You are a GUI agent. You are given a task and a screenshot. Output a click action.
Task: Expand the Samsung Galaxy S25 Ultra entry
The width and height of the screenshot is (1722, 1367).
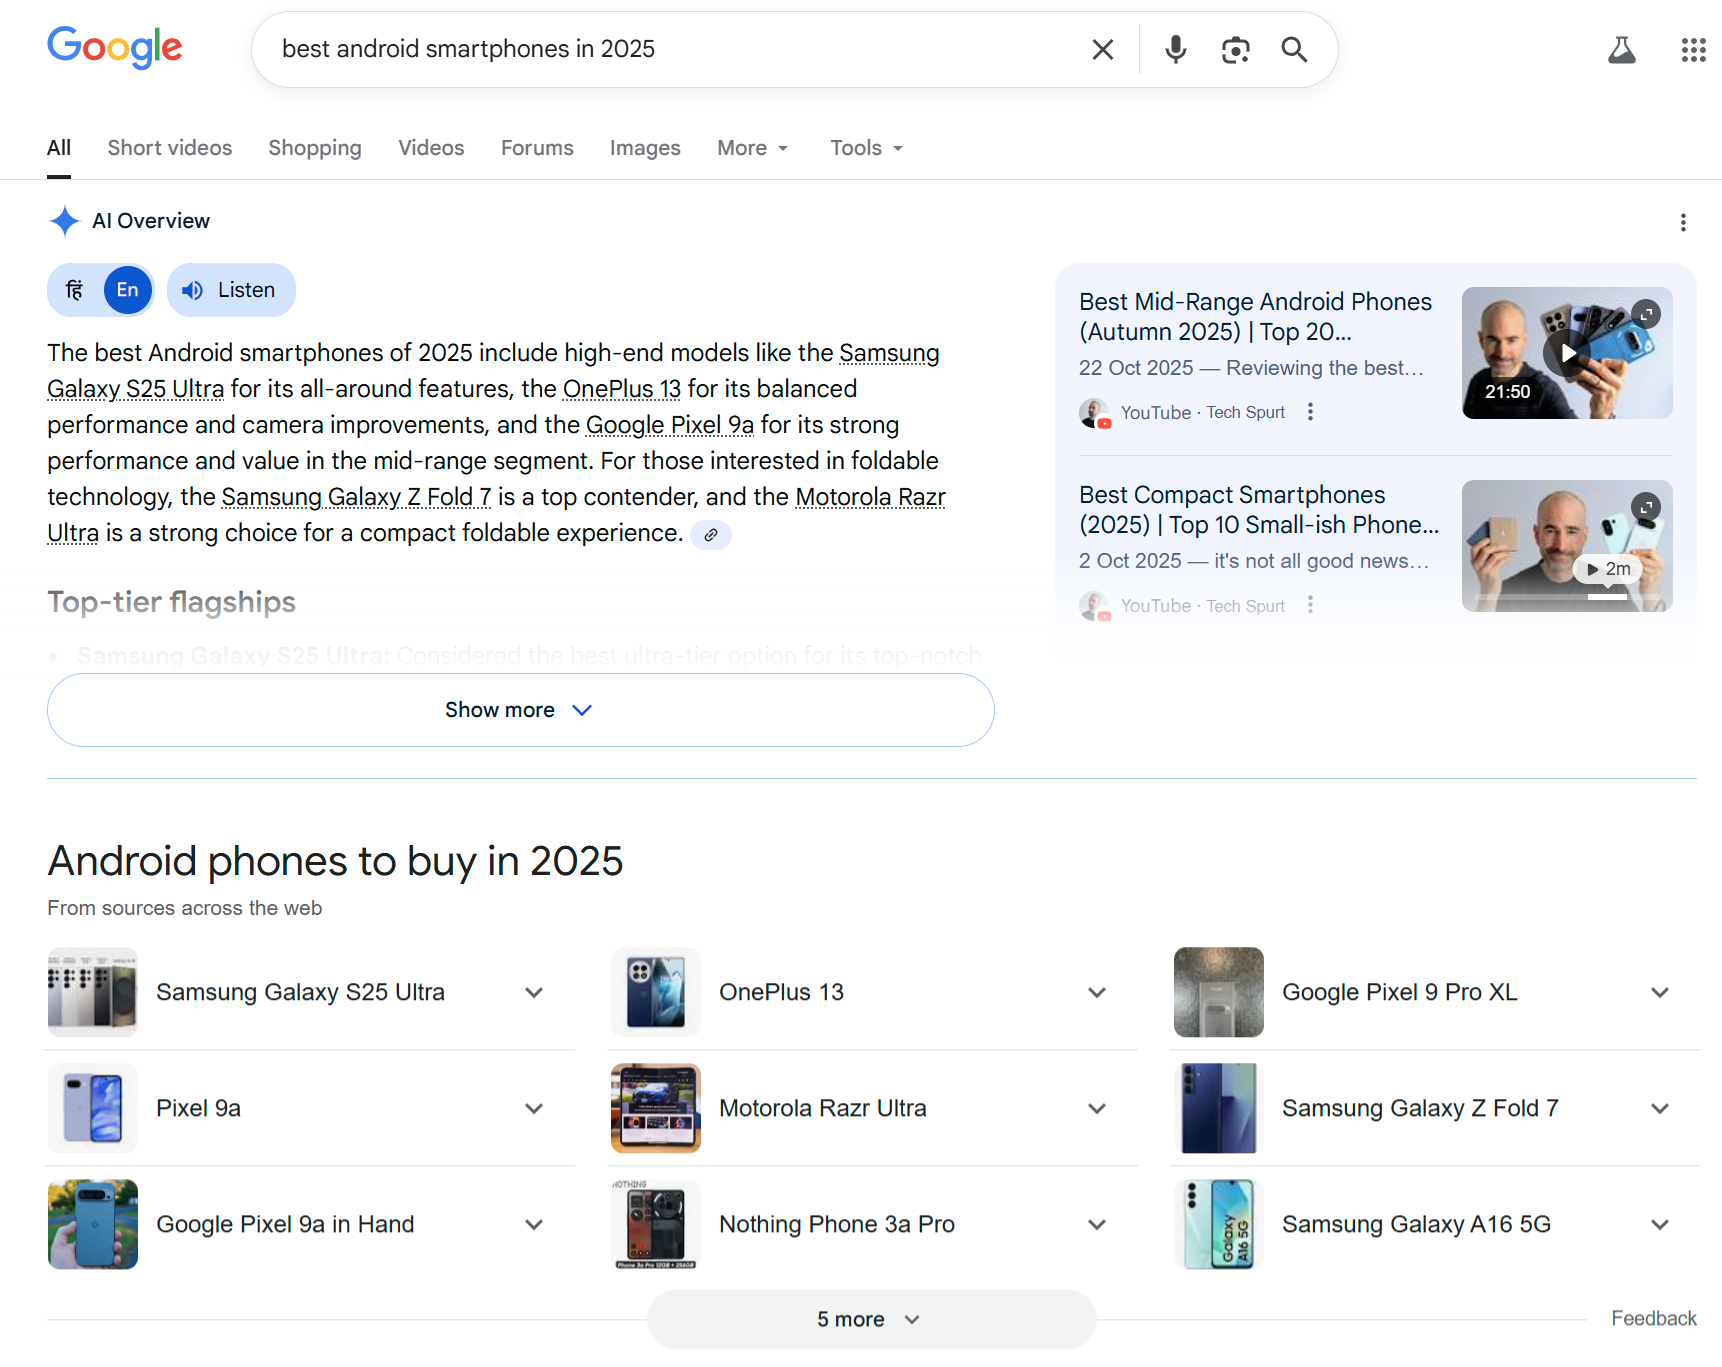tap(534, 993)
